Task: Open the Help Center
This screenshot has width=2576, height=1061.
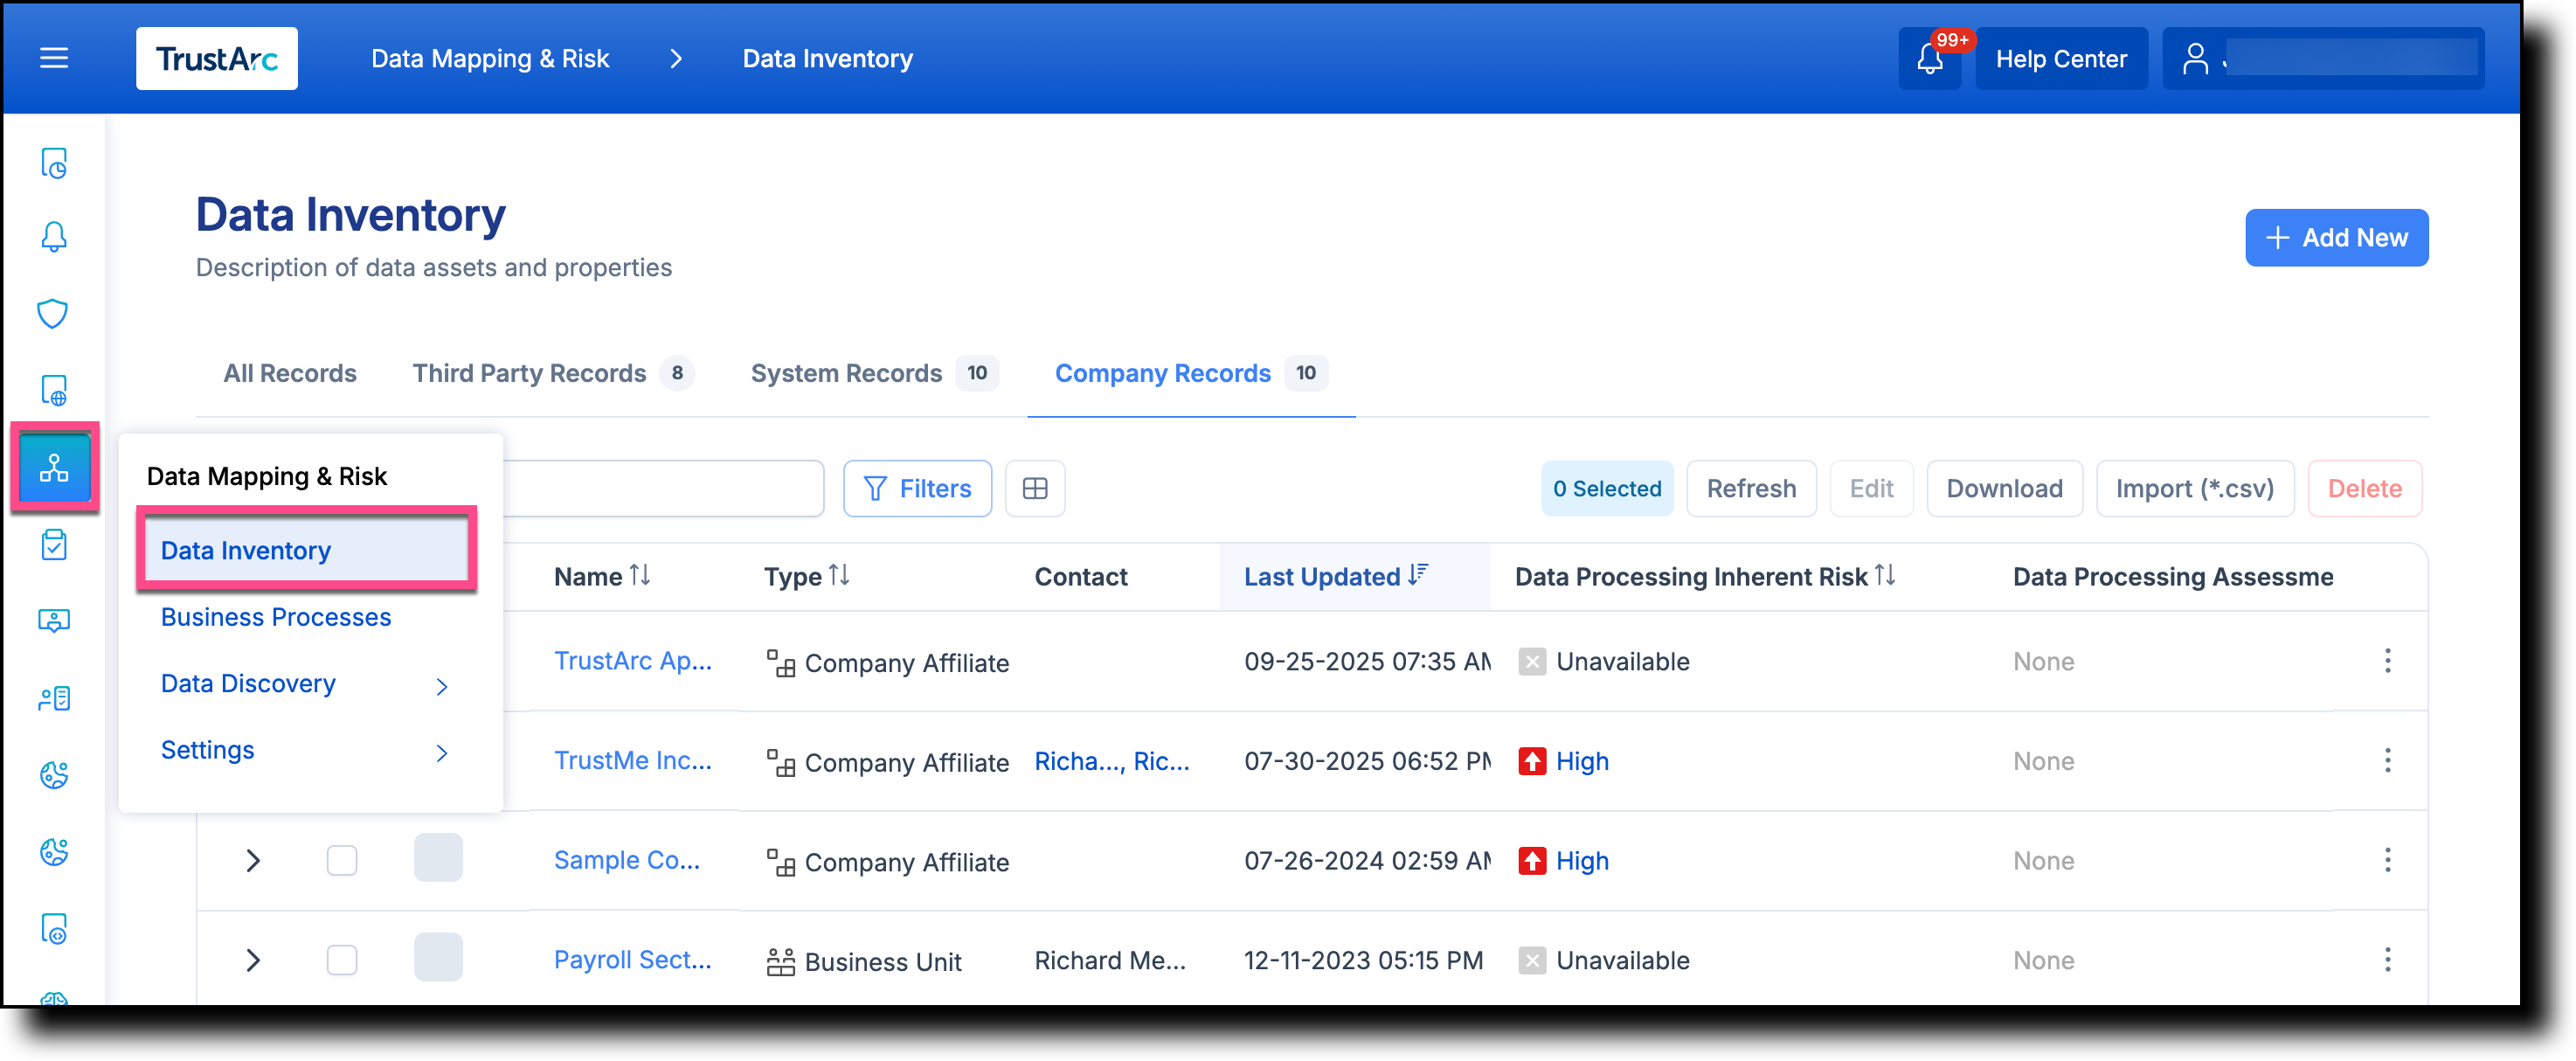Action: [x=2061, y=59]
